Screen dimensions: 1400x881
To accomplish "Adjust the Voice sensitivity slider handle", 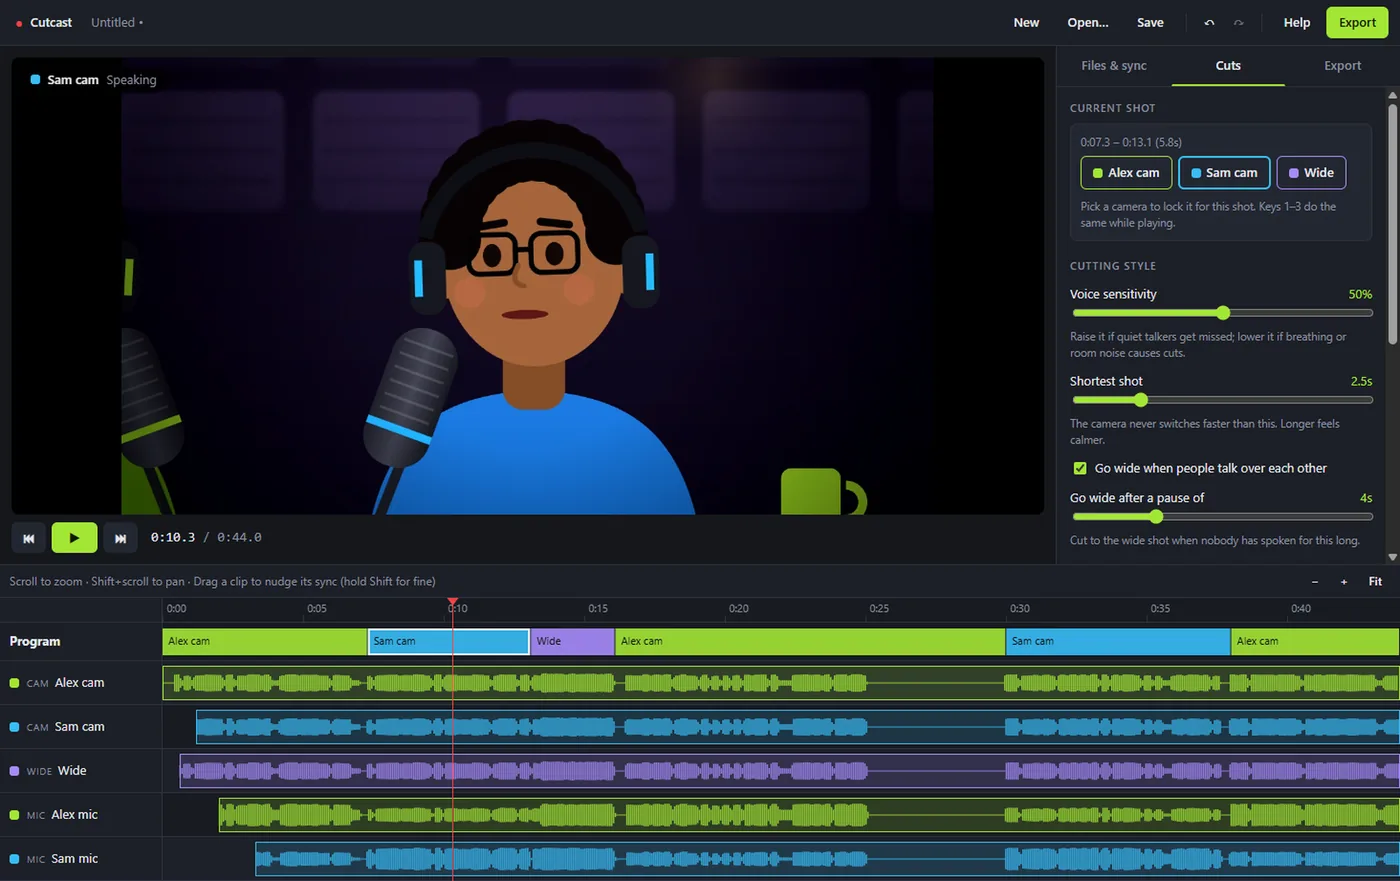I will 1223,313.
